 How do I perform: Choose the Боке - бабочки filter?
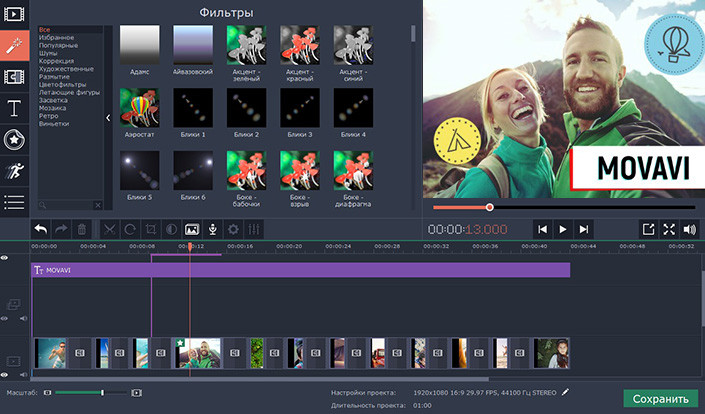246,171
